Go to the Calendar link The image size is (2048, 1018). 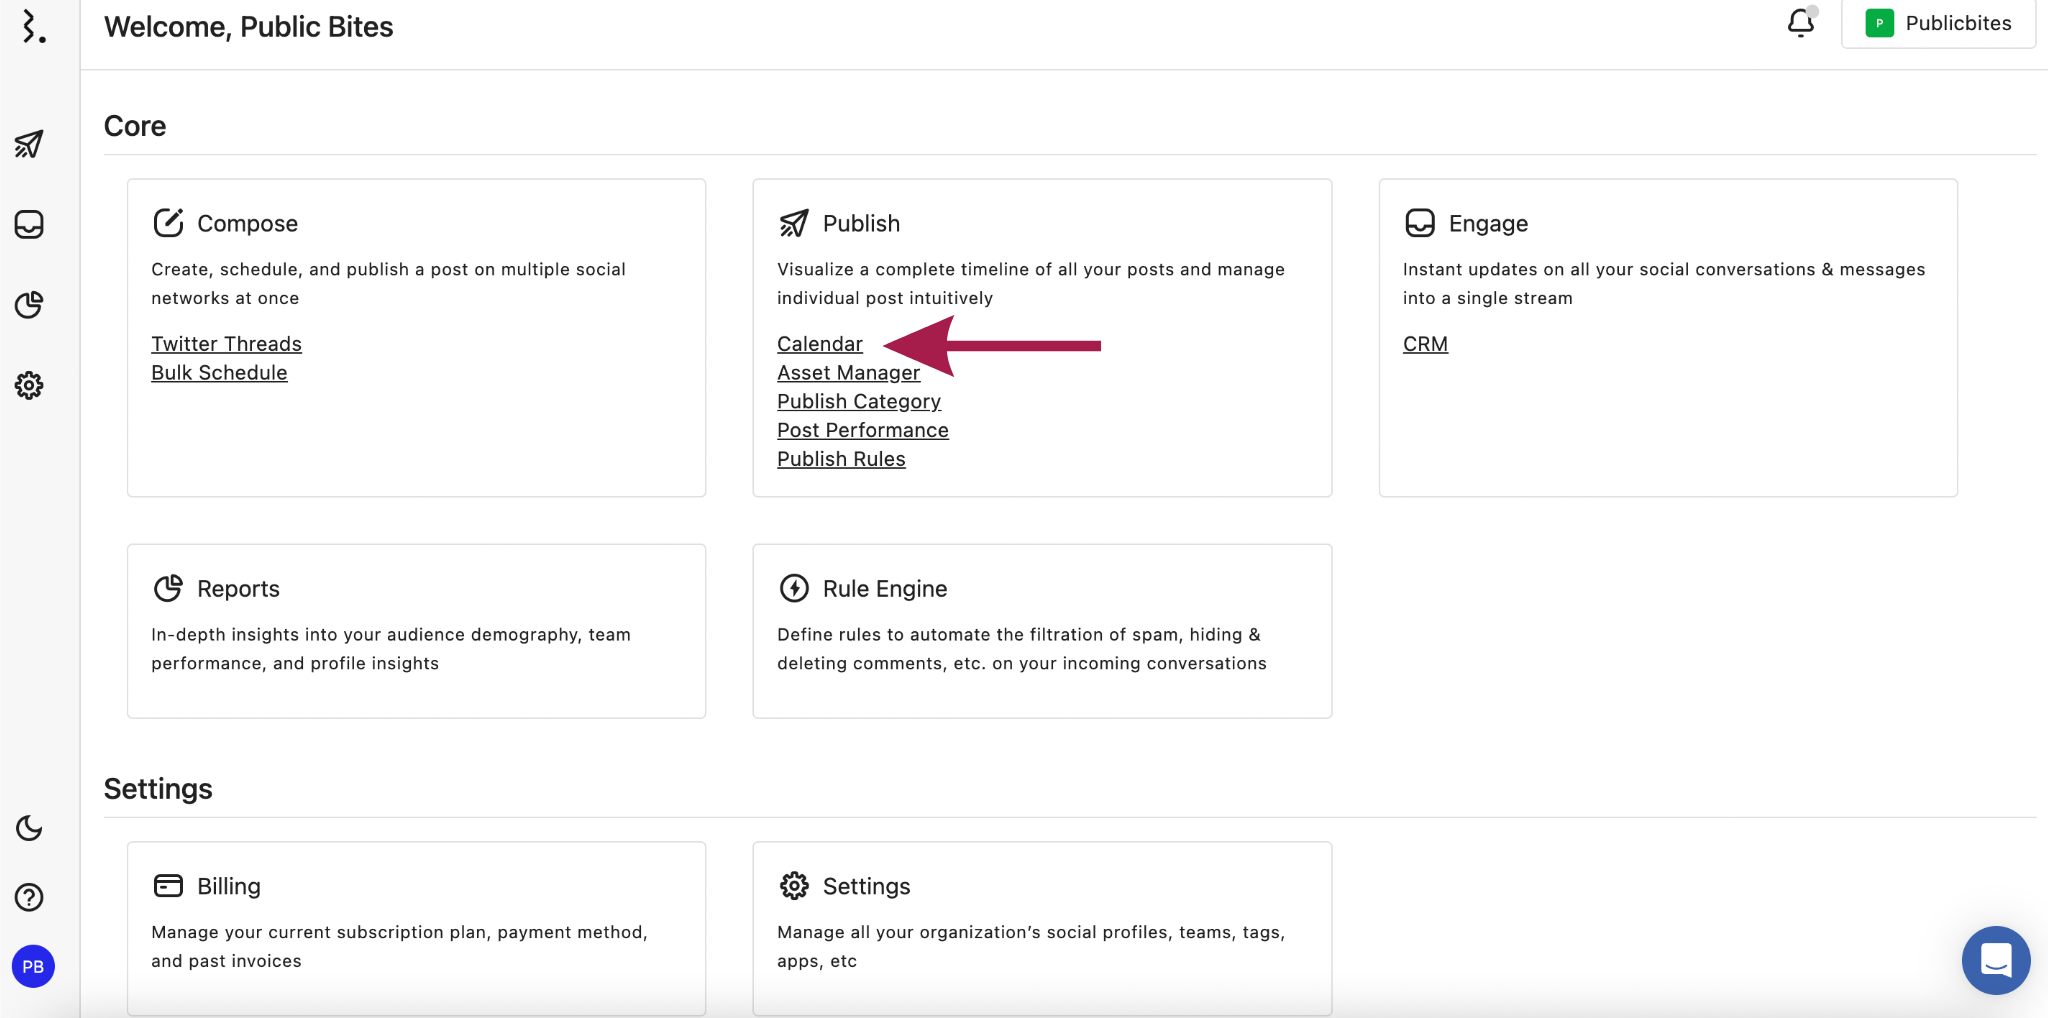click(x=819, y=344)
